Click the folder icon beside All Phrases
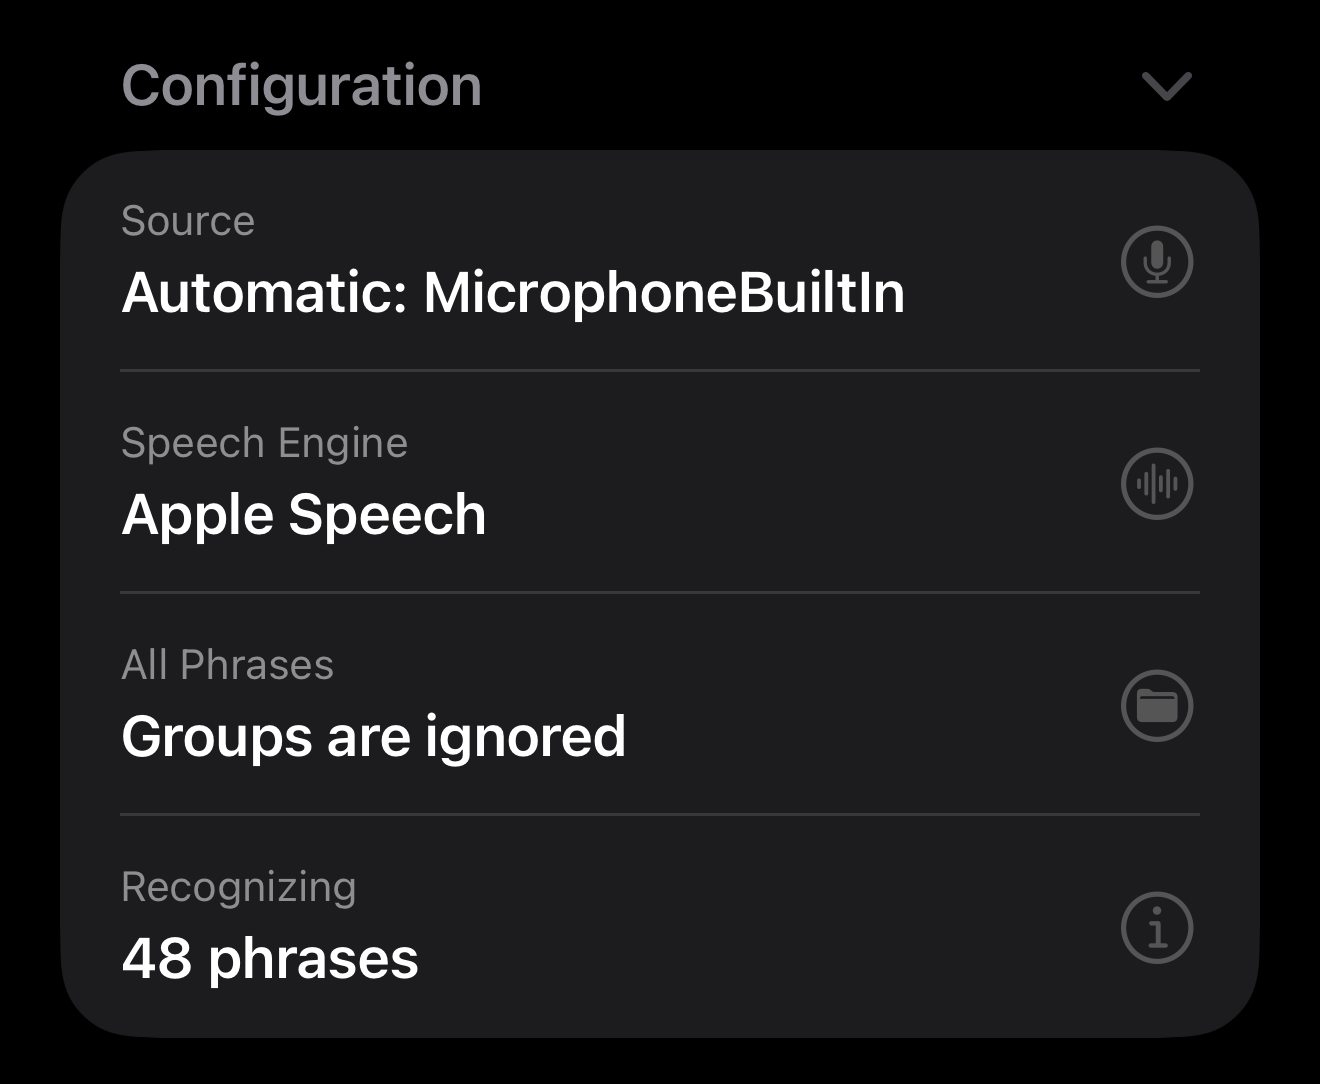1320x1084 pixels. point(1157,706)
